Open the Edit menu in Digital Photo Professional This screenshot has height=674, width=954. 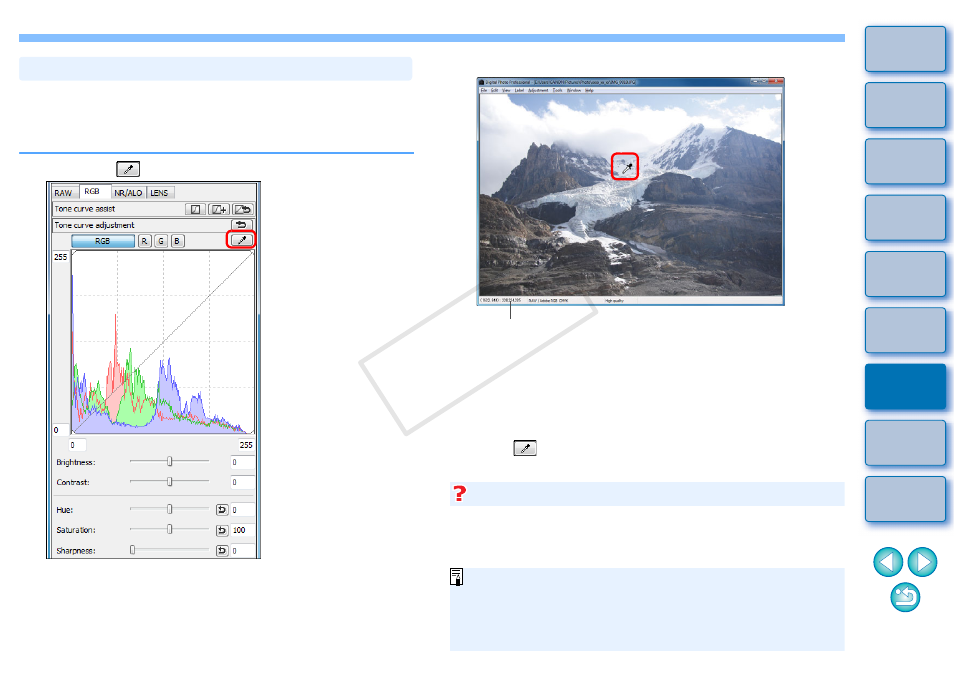(x=495, y=90)
